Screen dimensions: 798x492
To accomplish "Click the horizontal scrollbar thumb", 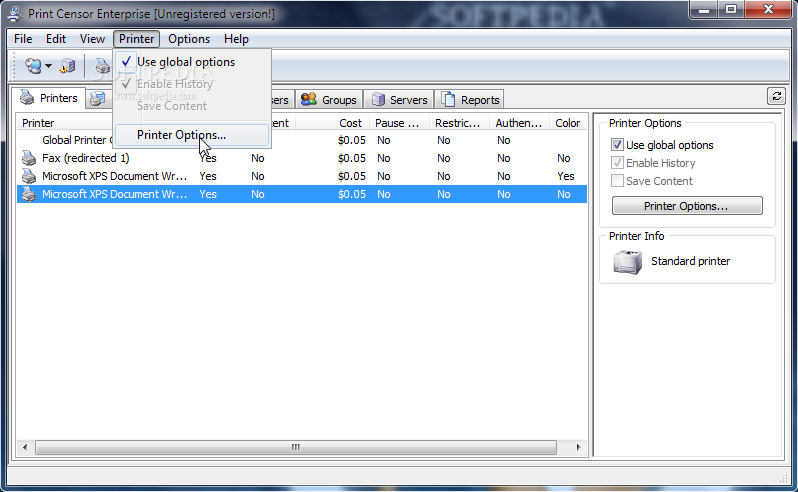I will (296, 447).
